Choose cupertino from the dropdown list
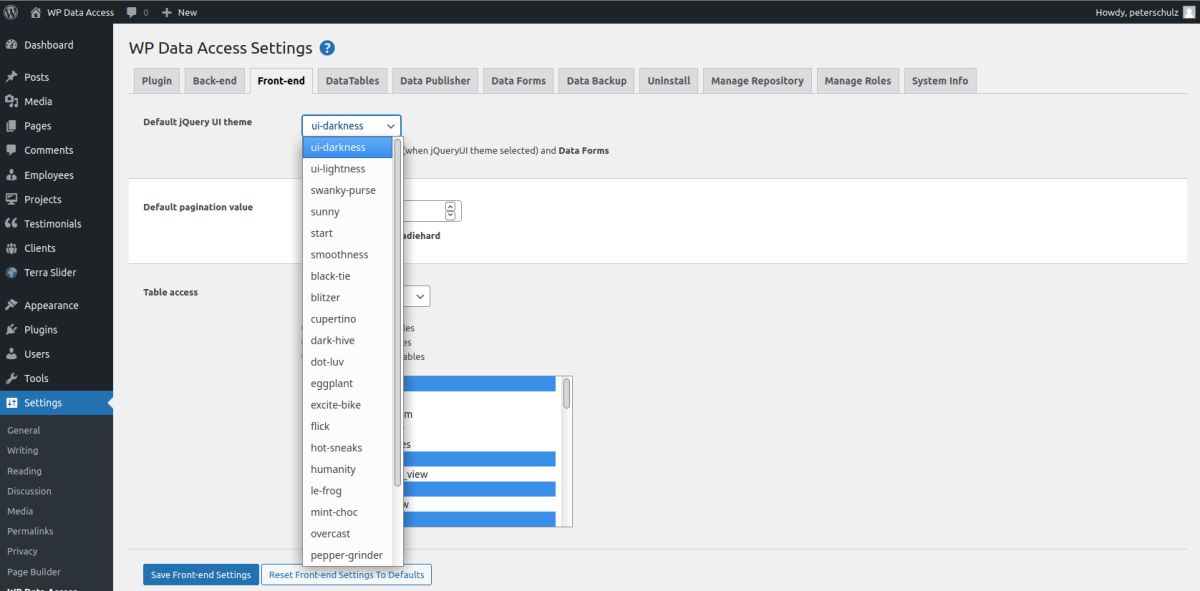The height and width of the screenshot is (591, 1200). click(348, 319)
